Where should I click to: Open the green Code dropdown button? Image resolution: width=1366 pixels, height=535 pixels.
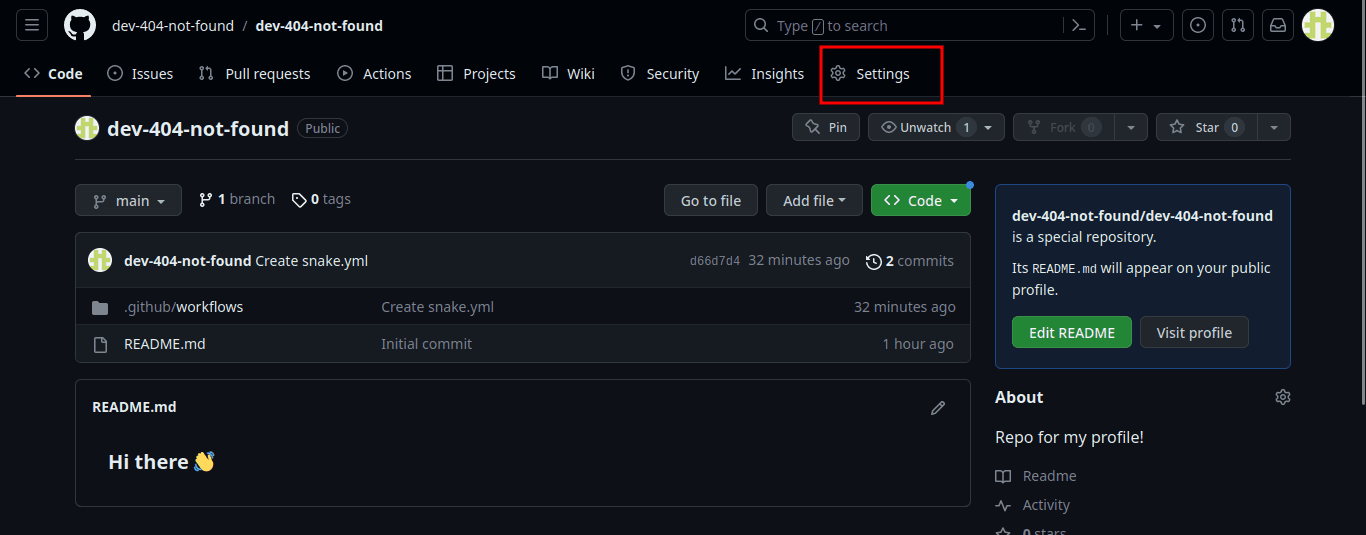click(921, 200)
